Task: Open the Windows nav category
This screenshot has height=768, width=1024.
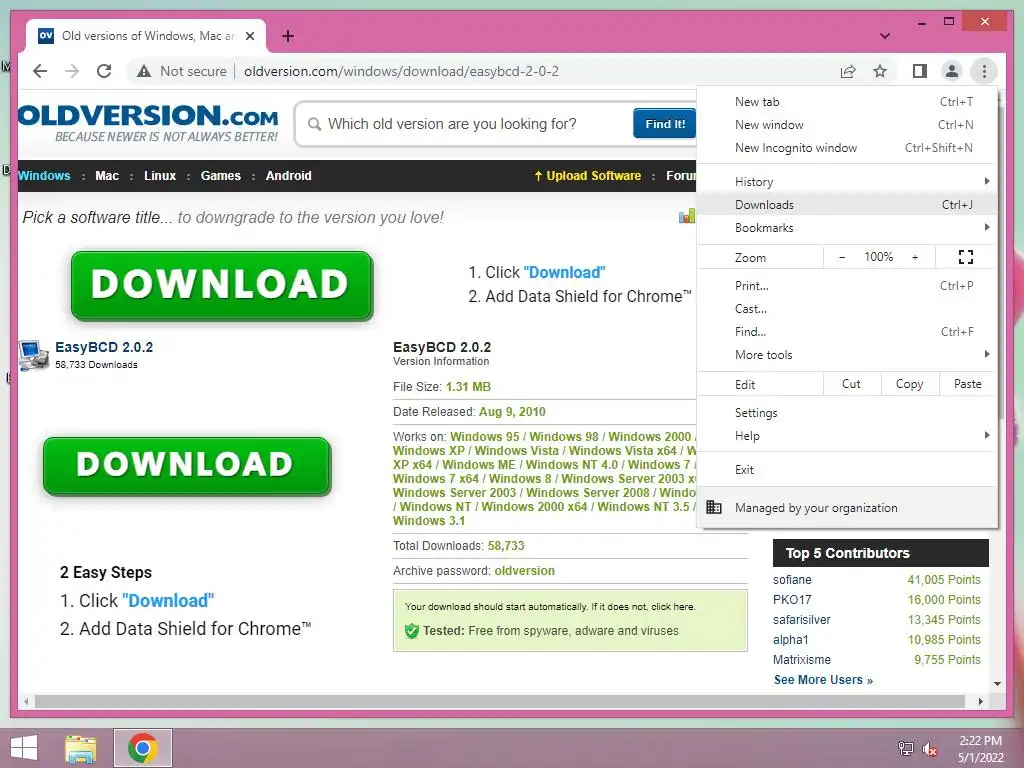Action: coord(44,176)
